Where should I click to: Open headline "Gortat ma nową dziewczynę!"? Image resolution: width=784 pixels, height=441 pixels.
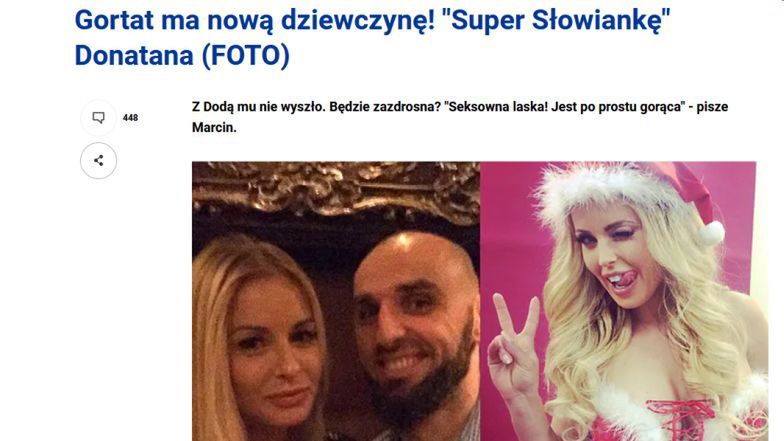[x=254, y=21]
